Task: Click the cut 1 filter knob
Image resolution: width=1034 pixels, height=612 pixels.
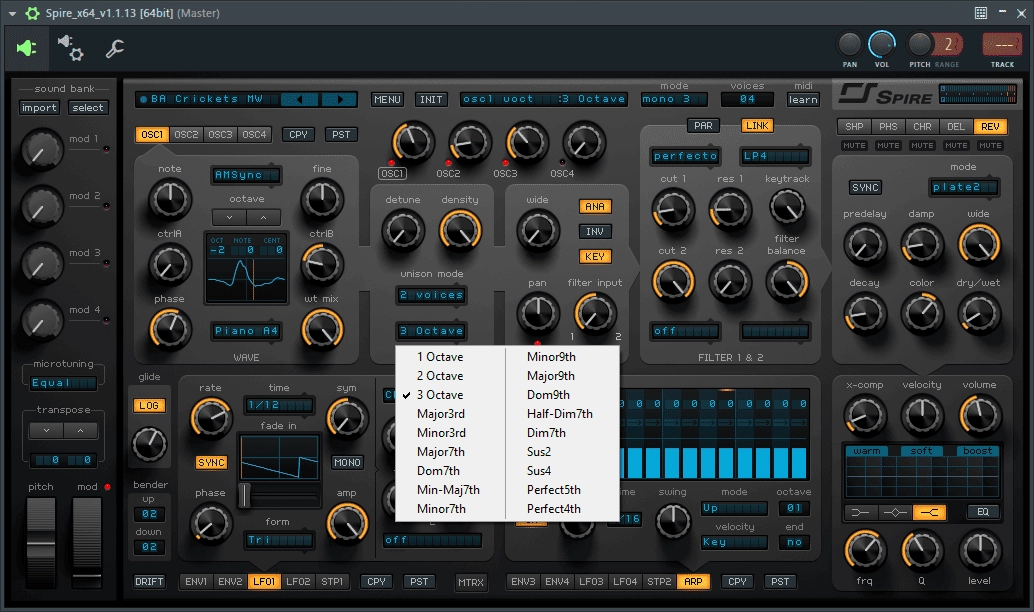Action: coord(673,210)
